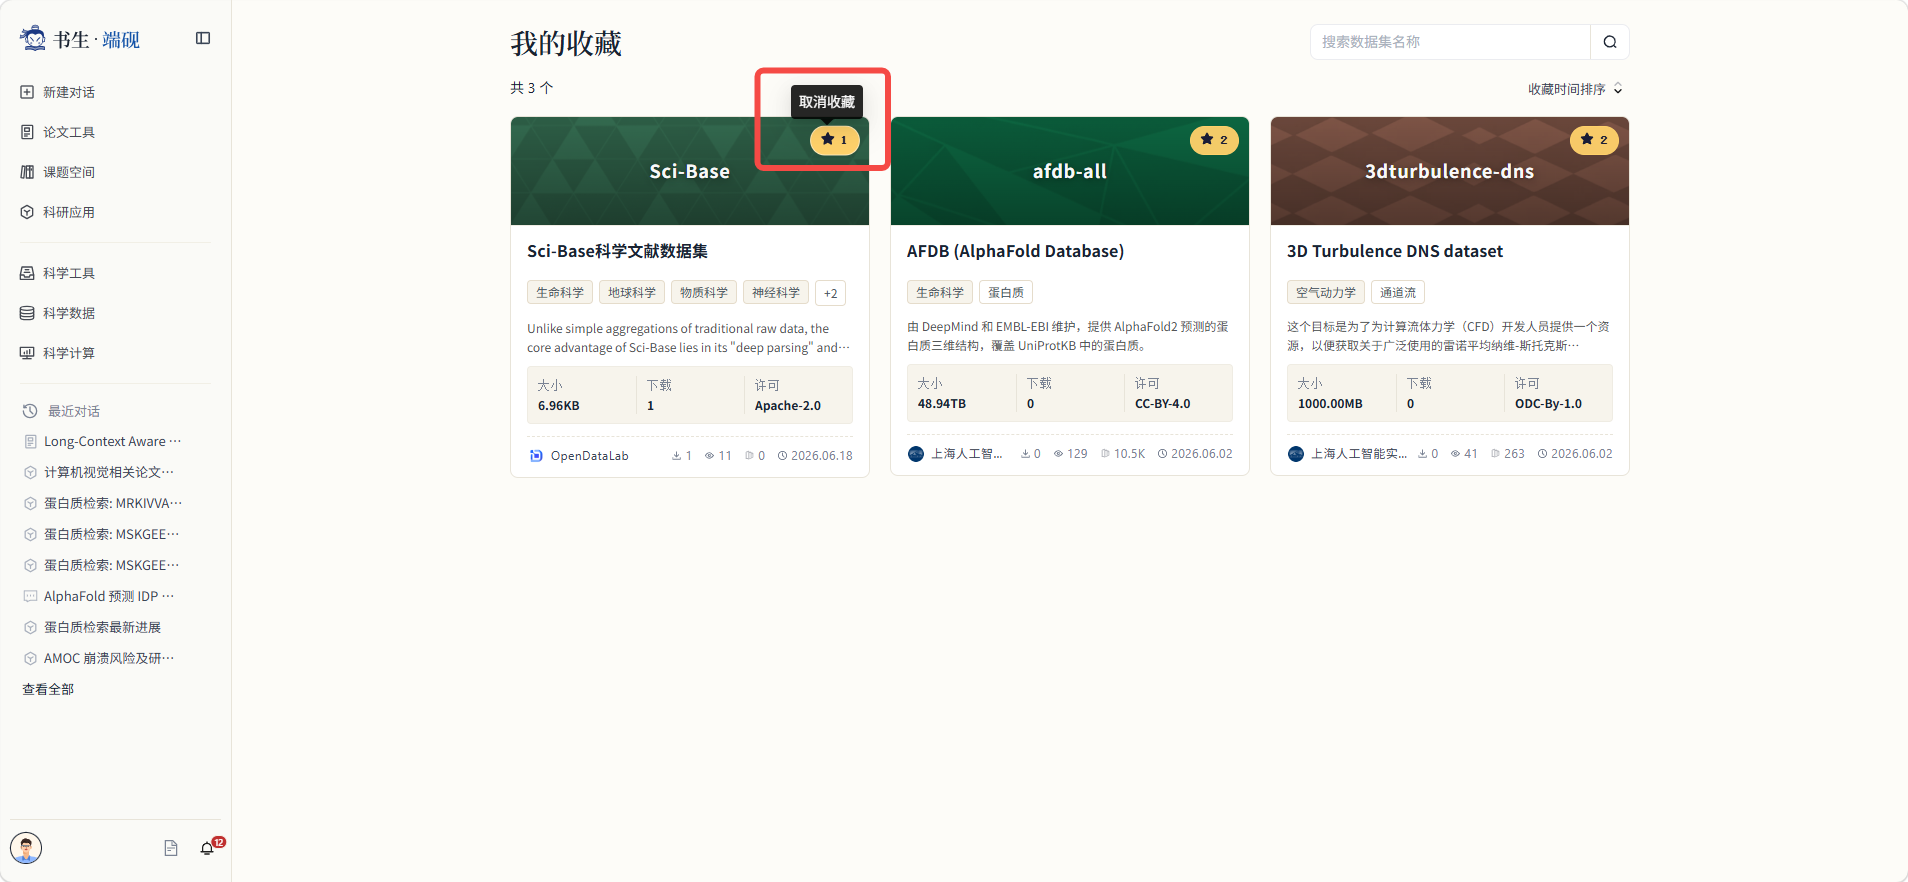Open the Long-Context Aware conversation
The image size is (1908, 882).
(112, 441)
